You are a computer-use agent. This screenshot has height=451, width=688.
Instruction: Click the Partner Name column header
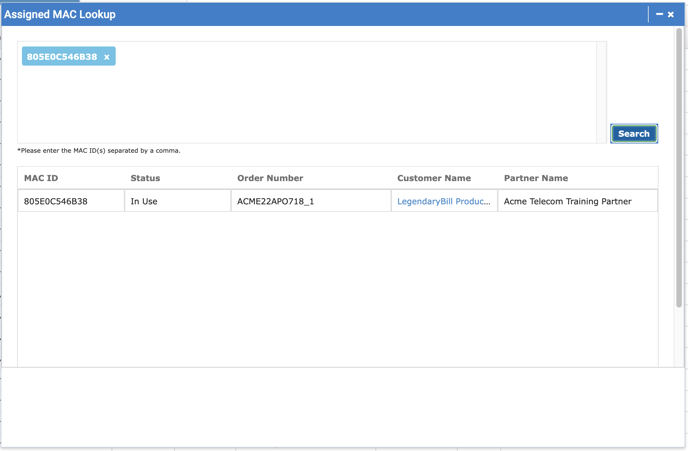point(536,178)
